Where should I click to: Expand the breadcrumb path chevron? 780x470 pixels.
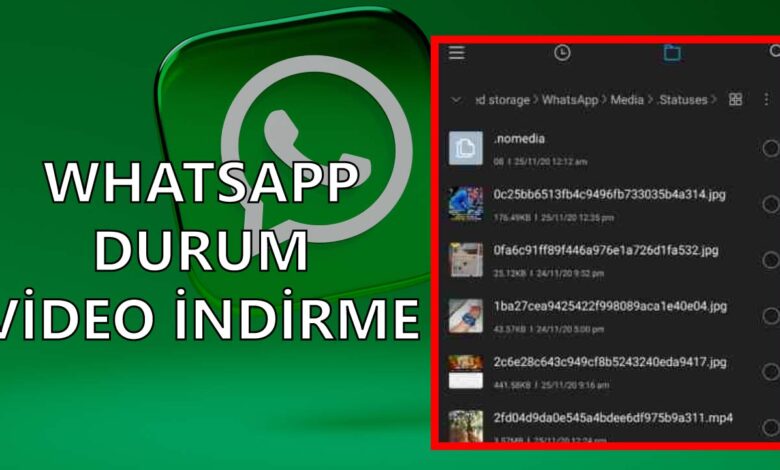click(456, 100)
